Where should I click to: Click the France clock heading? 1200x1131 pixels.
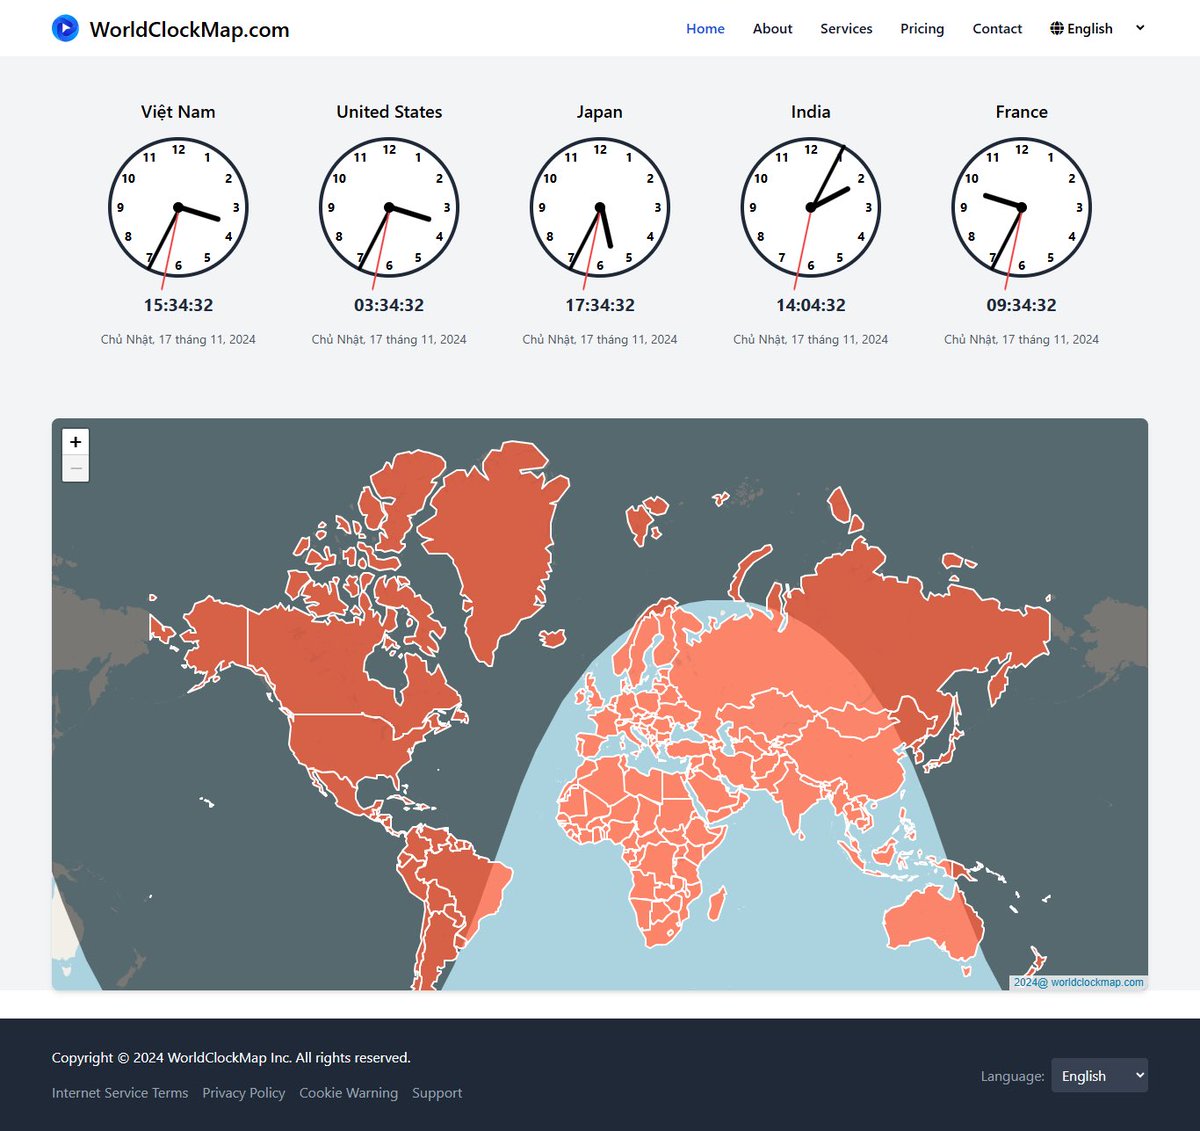[1022, 112]
